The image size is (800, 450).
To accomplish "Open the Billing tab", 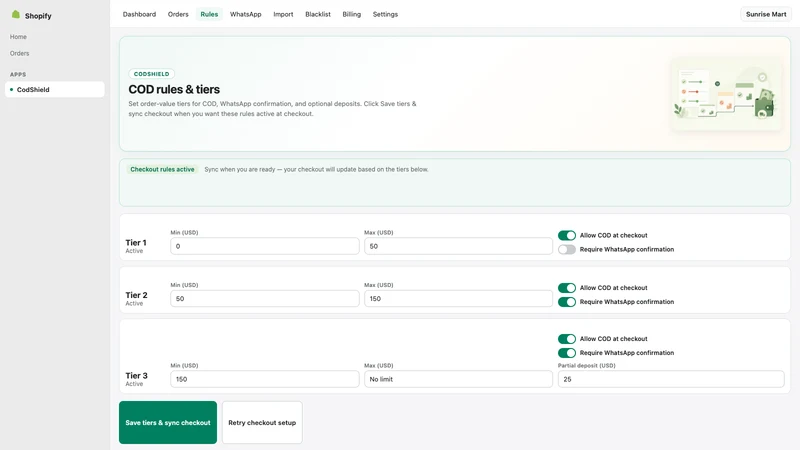I will click(x=352, y=14).
